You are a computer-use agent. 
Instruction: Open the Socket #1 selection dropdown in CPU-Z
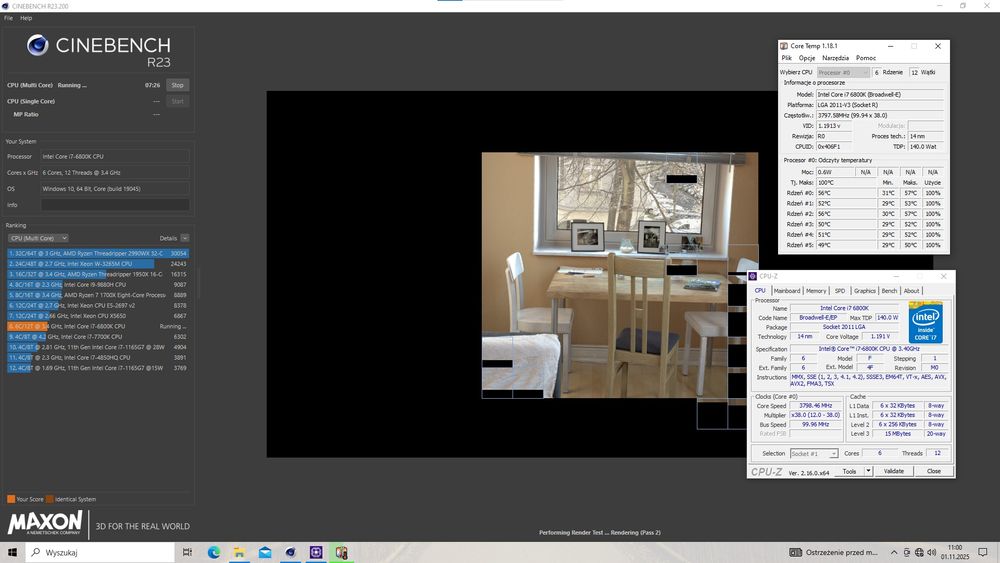pos(814,453)
